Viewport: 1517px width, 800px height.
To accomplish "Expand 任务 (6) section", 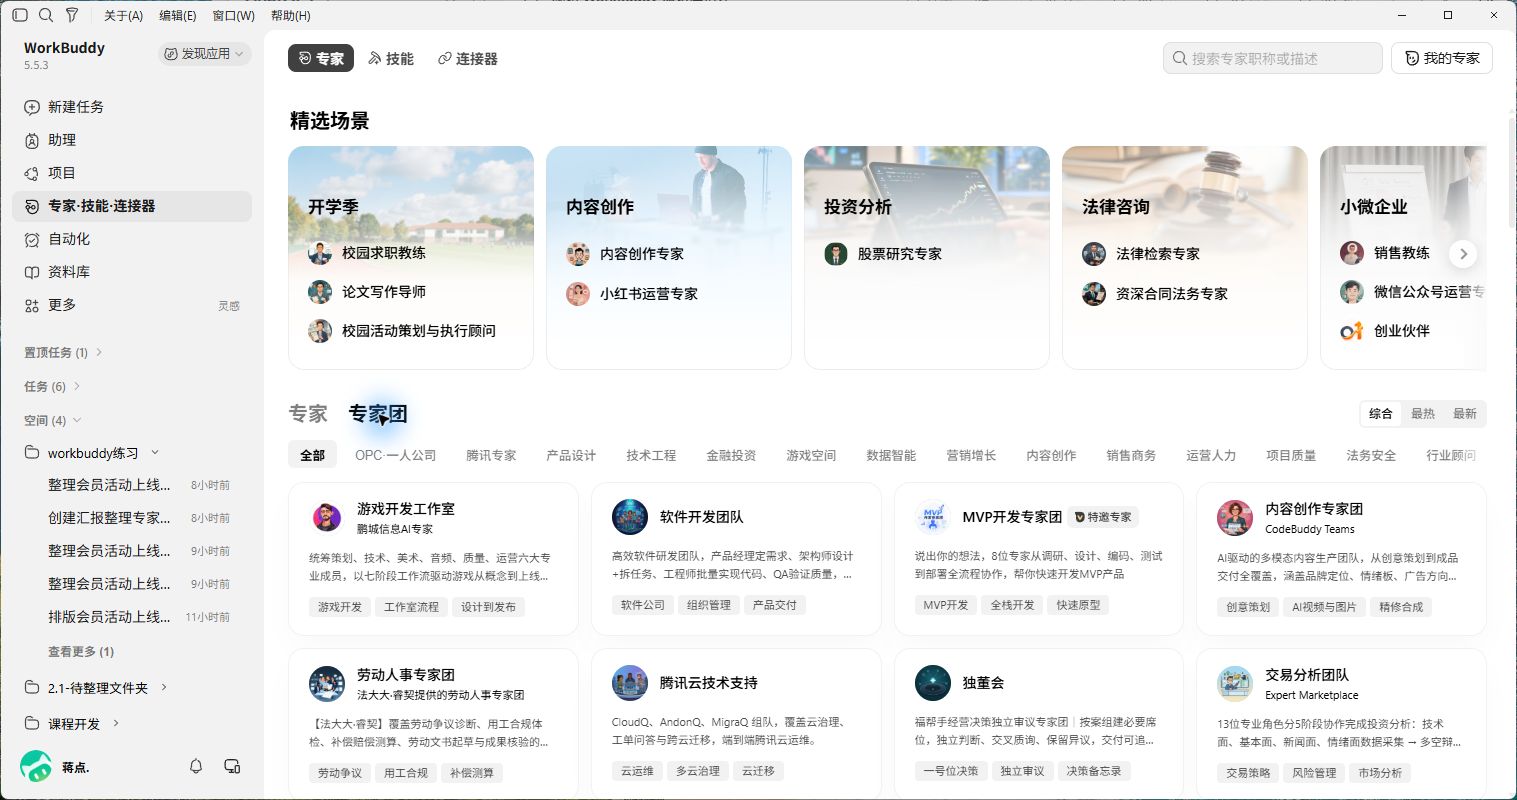I will [x=52, y=386].
